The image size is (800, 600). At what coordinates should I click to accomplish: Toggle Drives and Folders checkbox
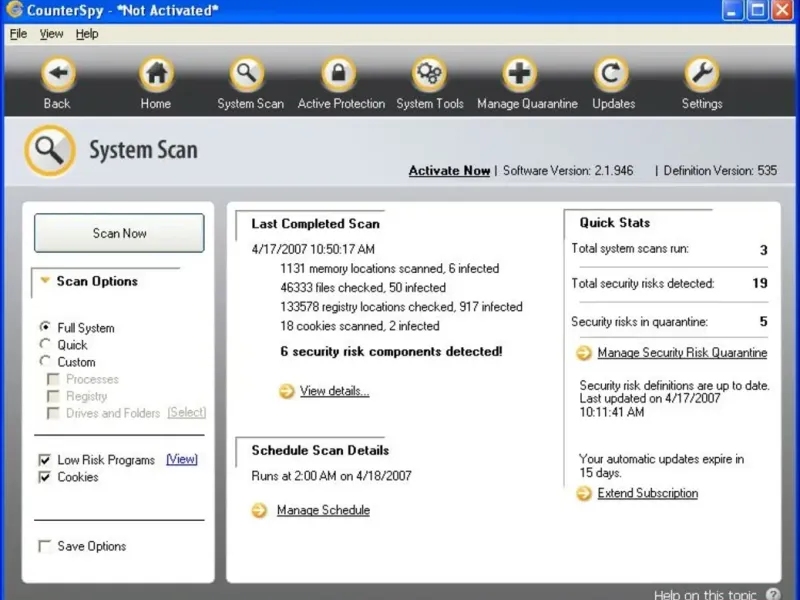(x=53, y=413)
